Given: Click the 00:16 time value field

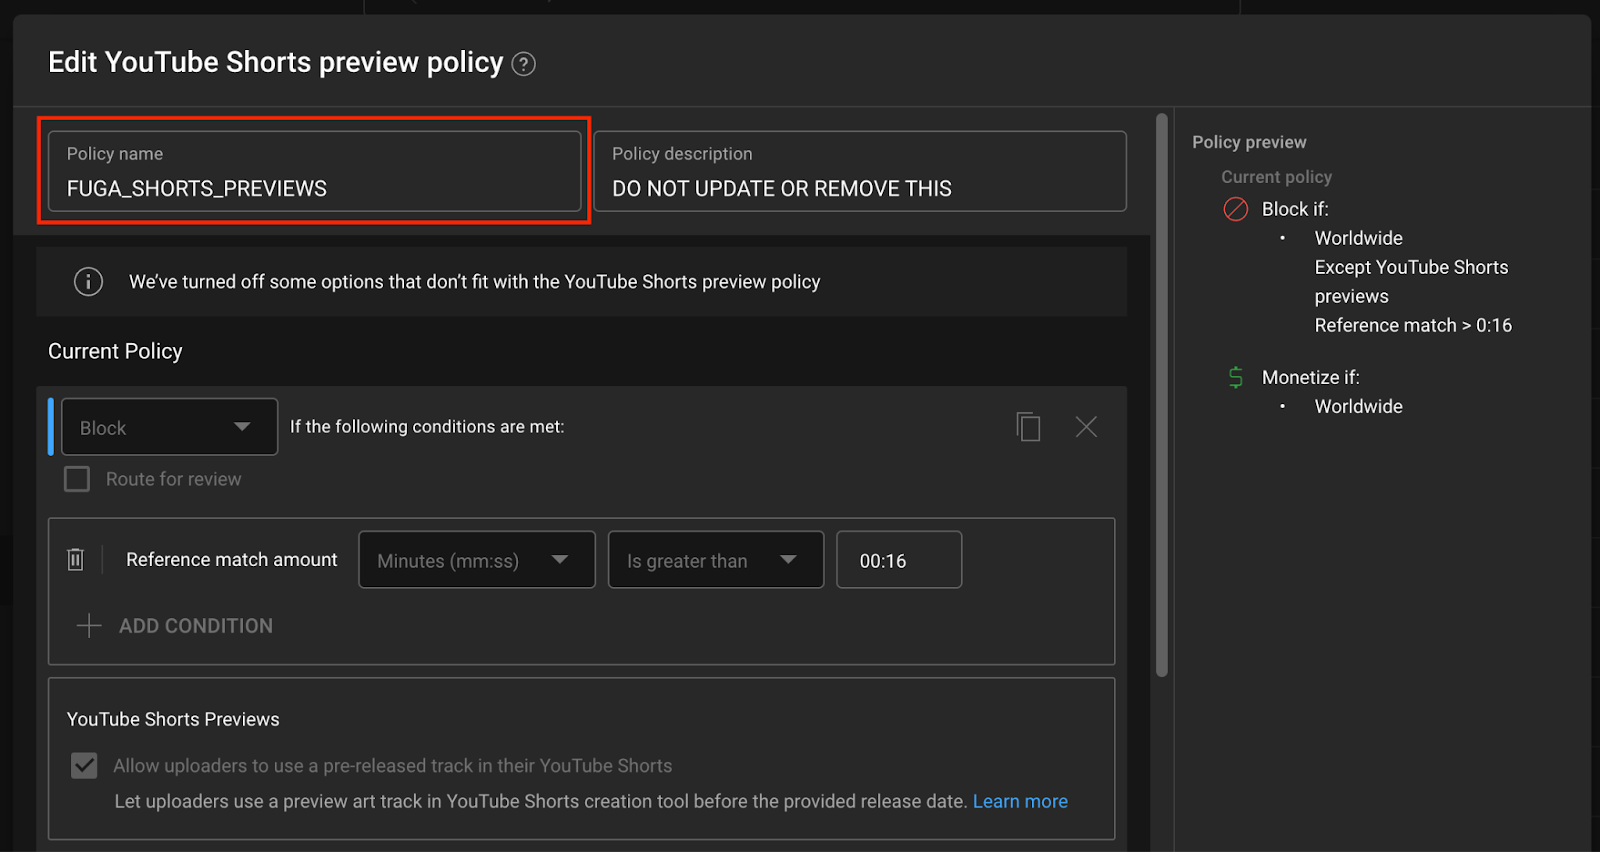Looking at the screenshot, I should 899,560.
